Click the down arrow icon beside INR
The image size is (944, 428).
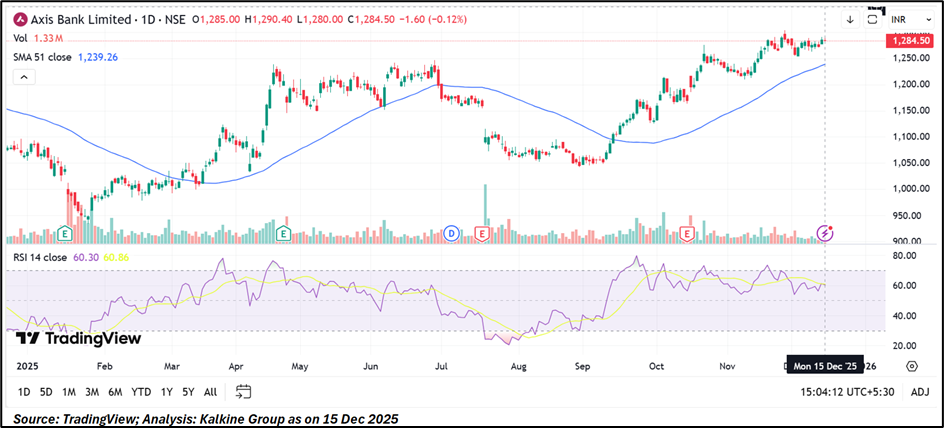tap(850, 19)
